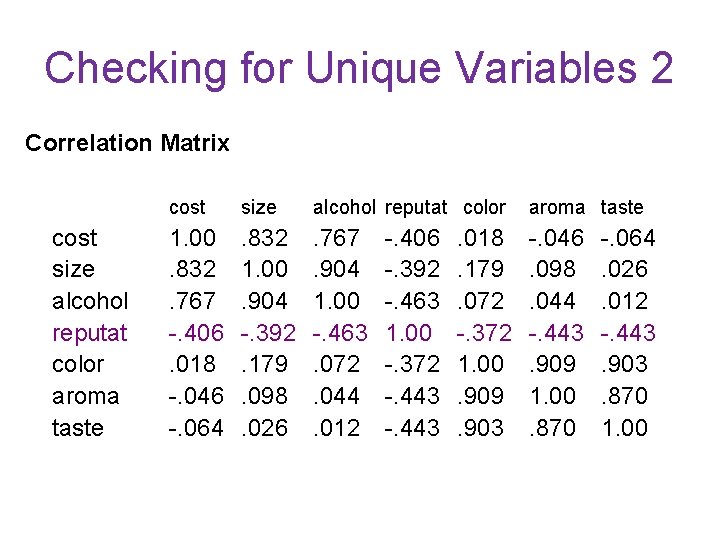This screenshot has width=720, height=540.
Task: Click the 'taste' column header
Action: coord(622,207)
